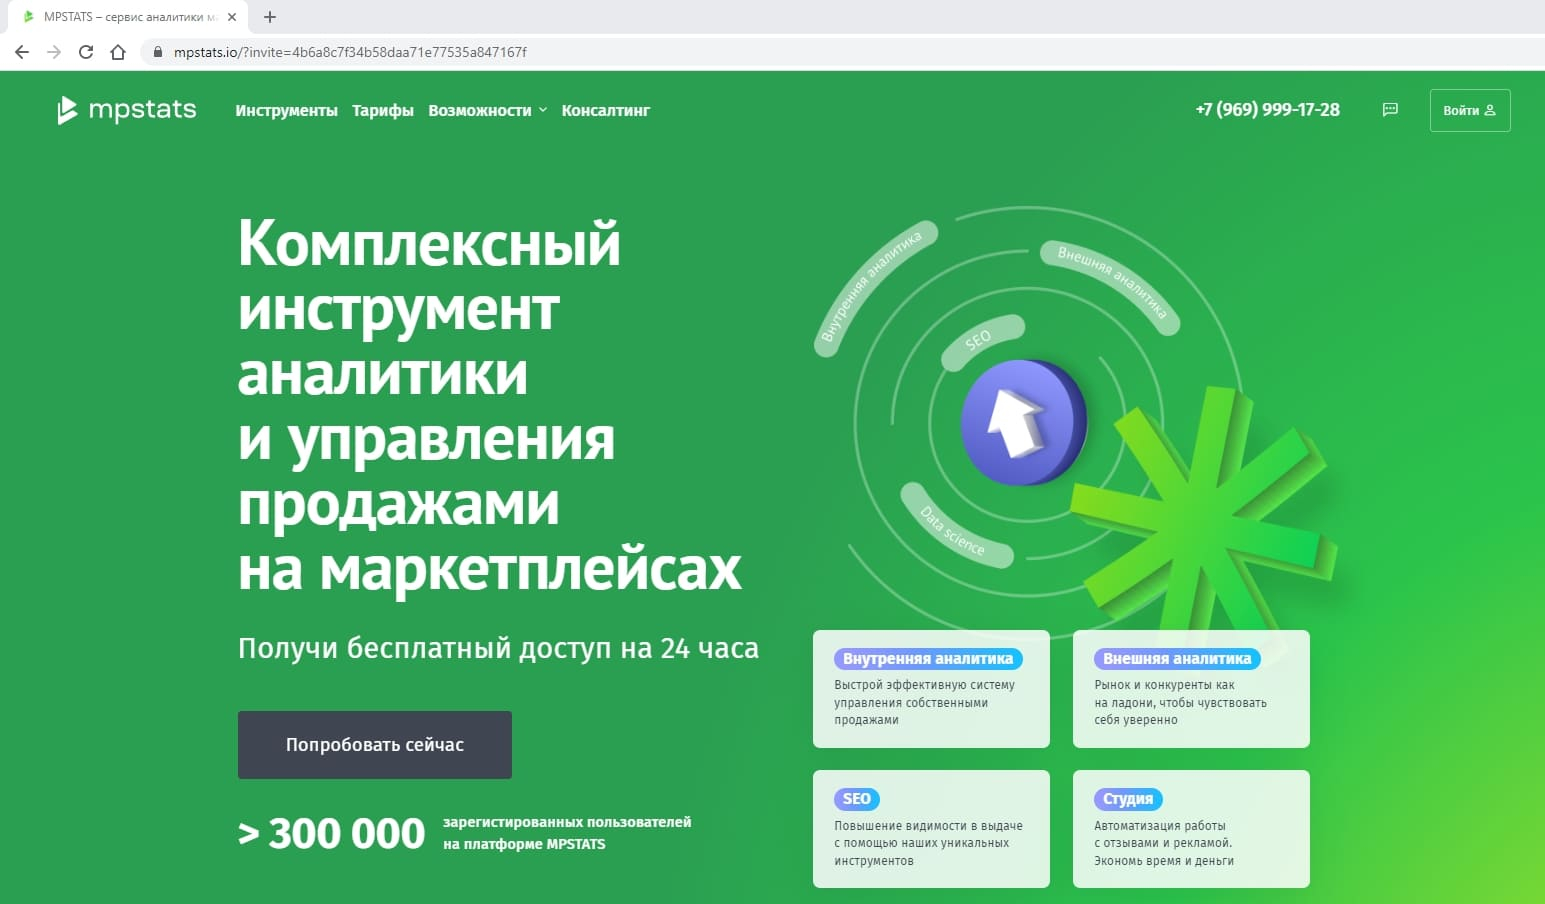Expand the Возможности dropdown
Image resolution: width=1545 pixels, height=904 pixels.
pos(488,111)
